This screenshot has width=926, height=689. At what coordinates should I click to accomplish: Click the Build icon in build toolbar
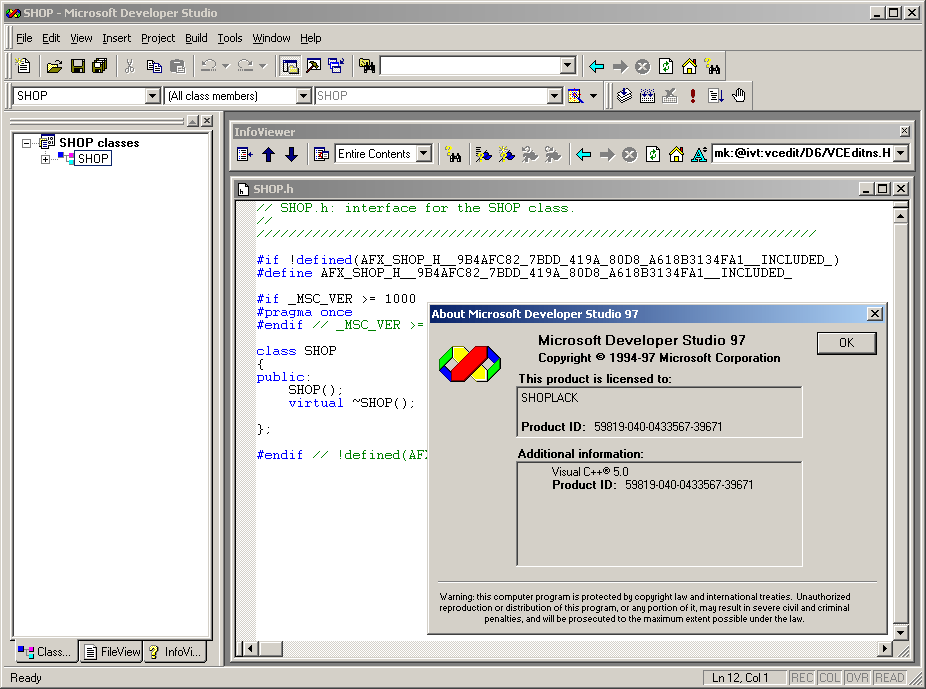coord(647,96)
